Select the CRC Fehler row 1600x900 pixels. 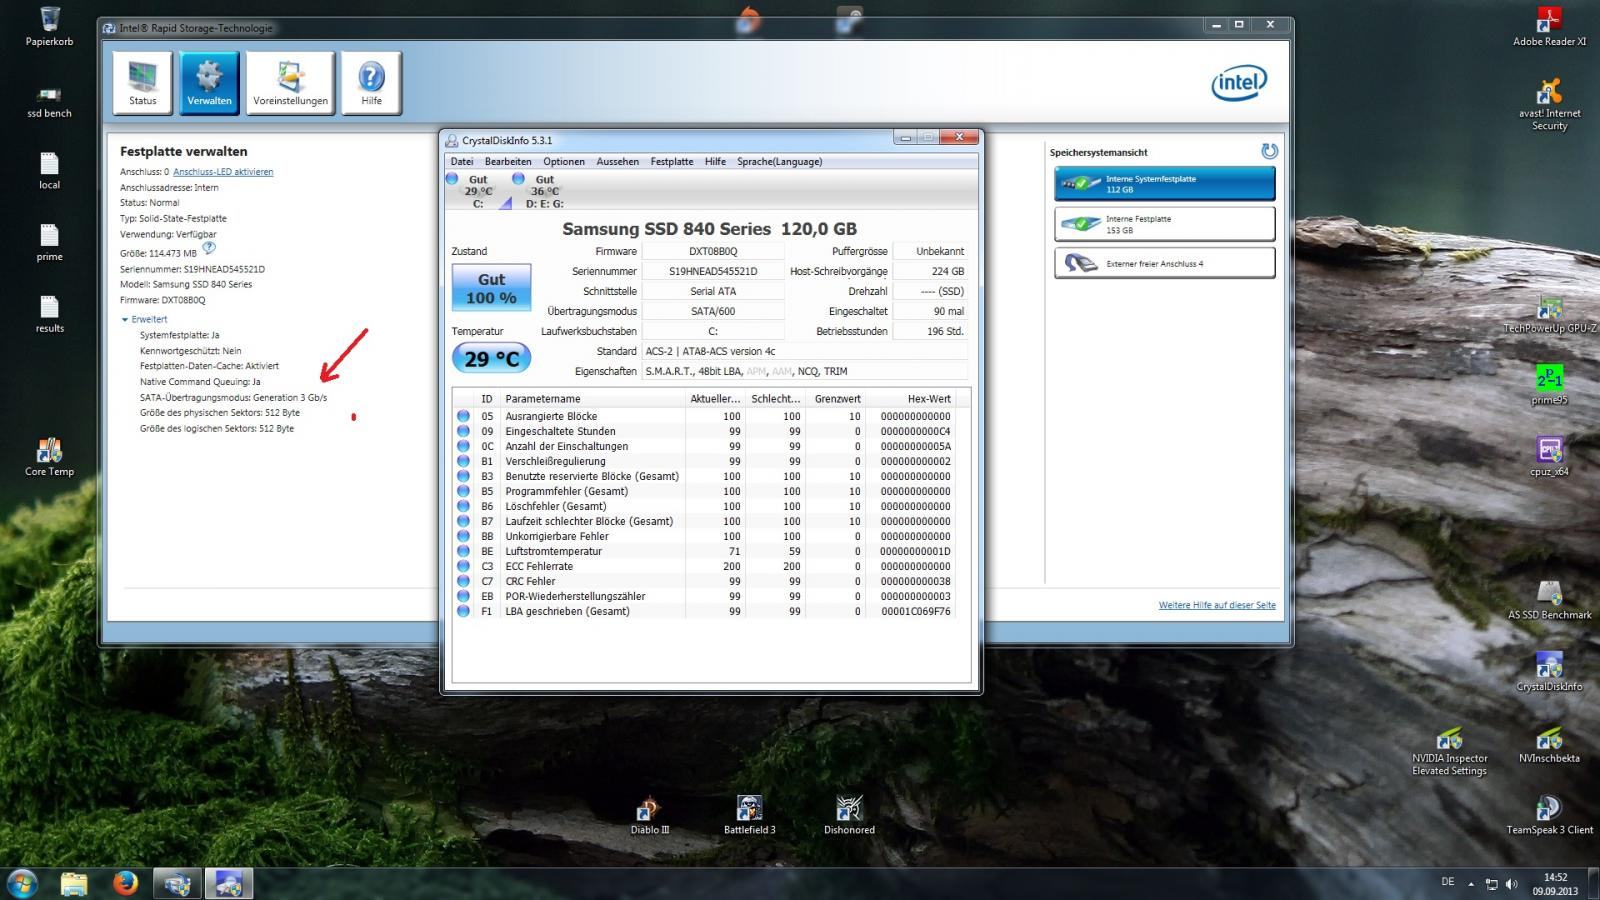pos(705,581)
